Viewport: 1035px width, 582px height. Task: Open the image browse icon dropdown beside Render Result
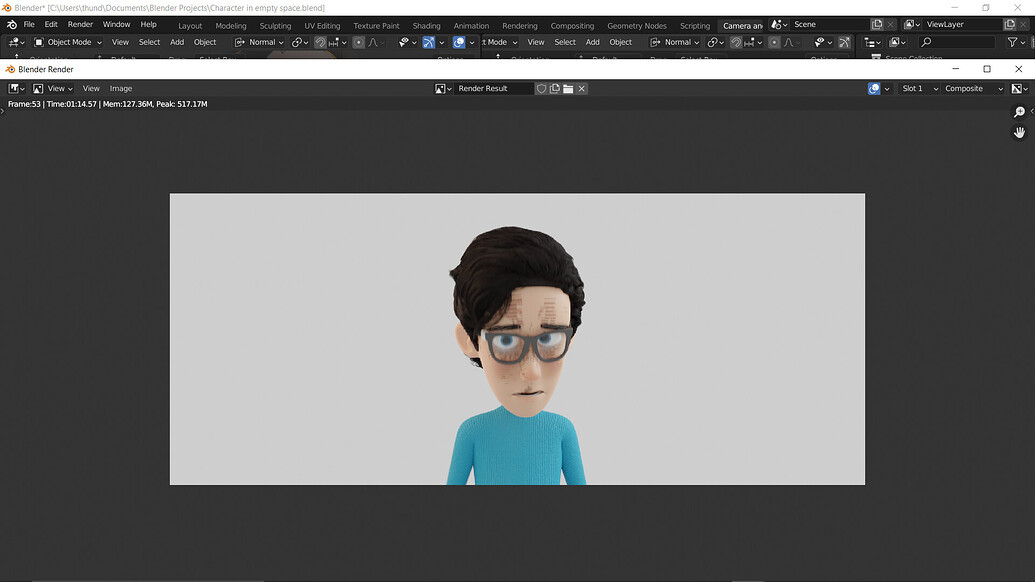pyautogui.click(x=443, y=88)
